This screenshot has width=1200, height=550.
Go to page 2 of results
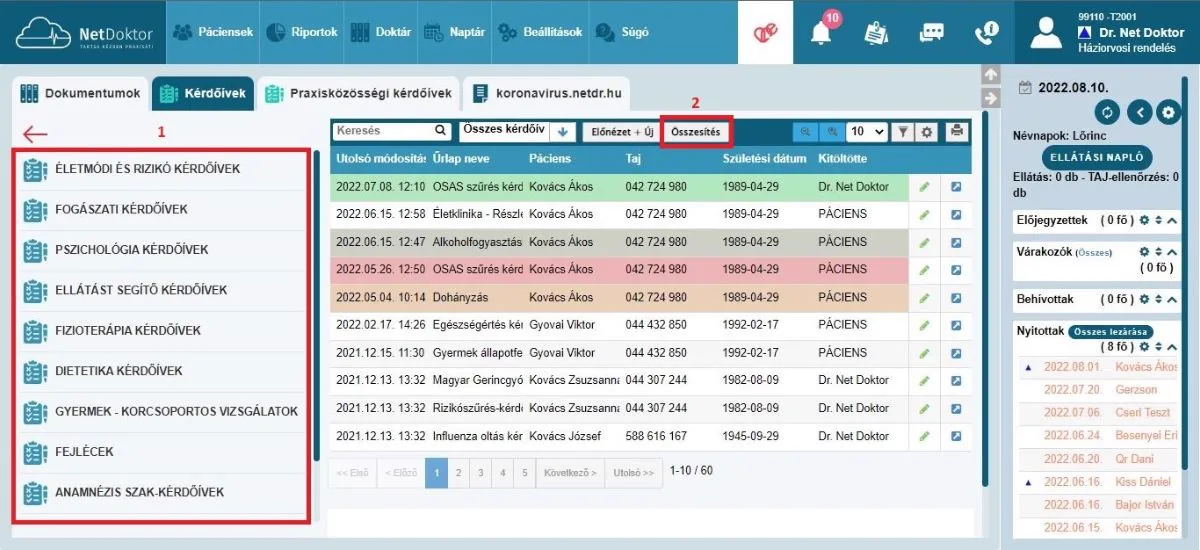click(x=459, y=473)
